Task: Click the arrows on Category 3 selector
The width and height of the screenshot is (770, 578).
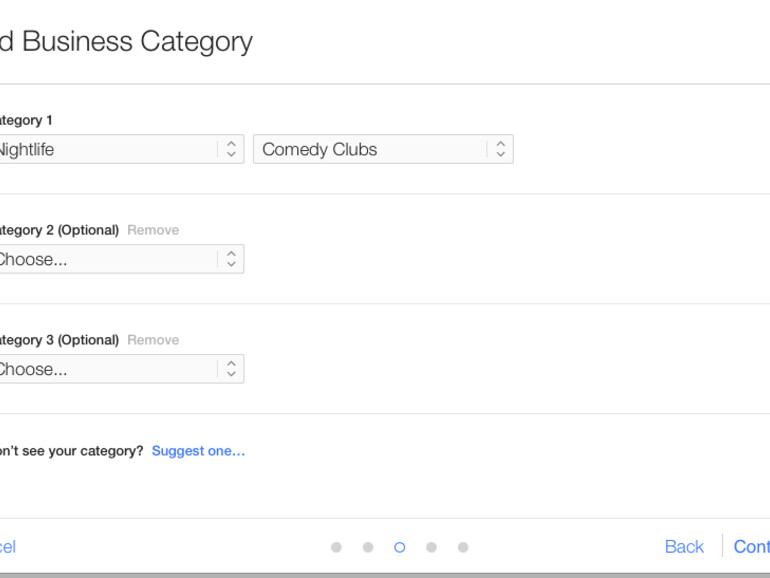Action: (x=231, y=369)
